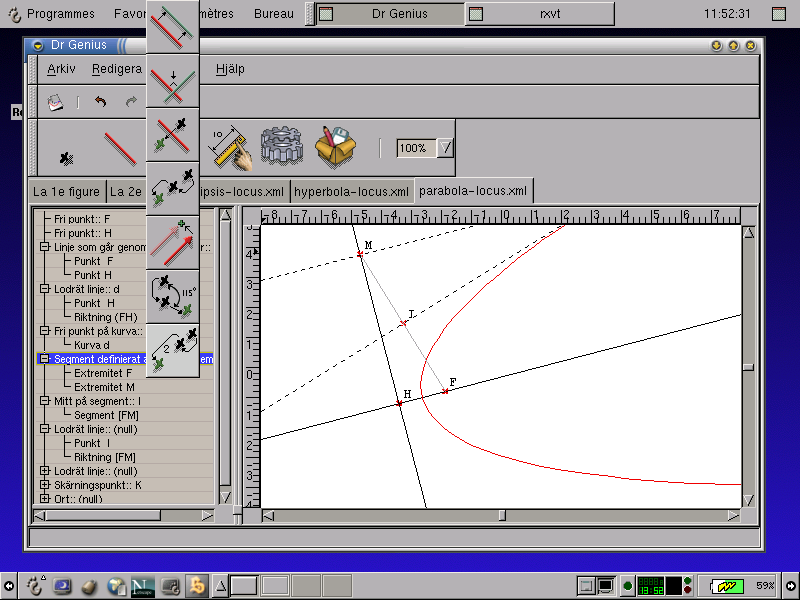The height and width of the screenshot is (600, 800).
Task: Open the Arkiv menu
Action: tap(61, 69)
